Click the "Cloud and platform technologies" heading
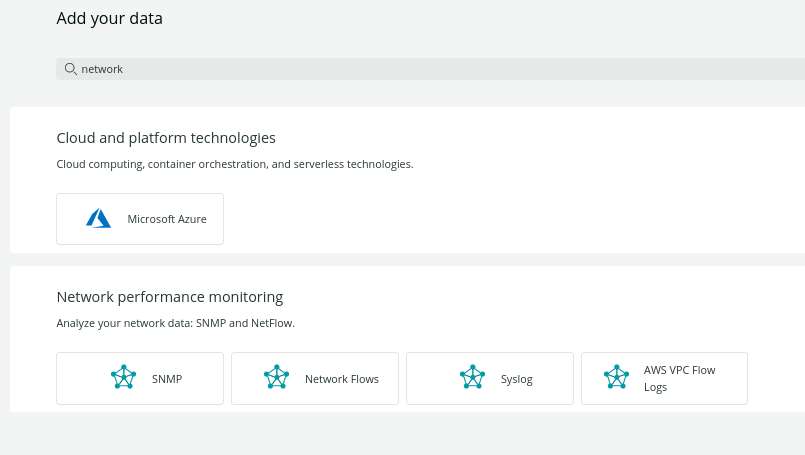Screen dimensions: 805x455 click(x=166, y=138)
